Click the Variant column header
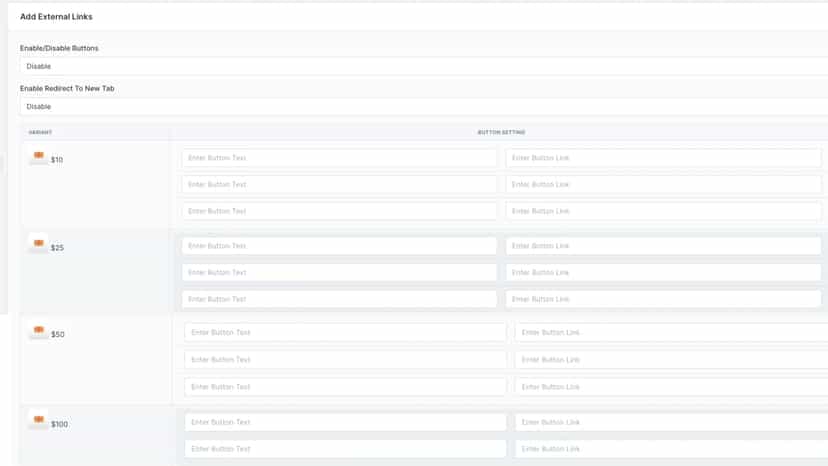Screen dimensions: 828x466 pos(40,132)
